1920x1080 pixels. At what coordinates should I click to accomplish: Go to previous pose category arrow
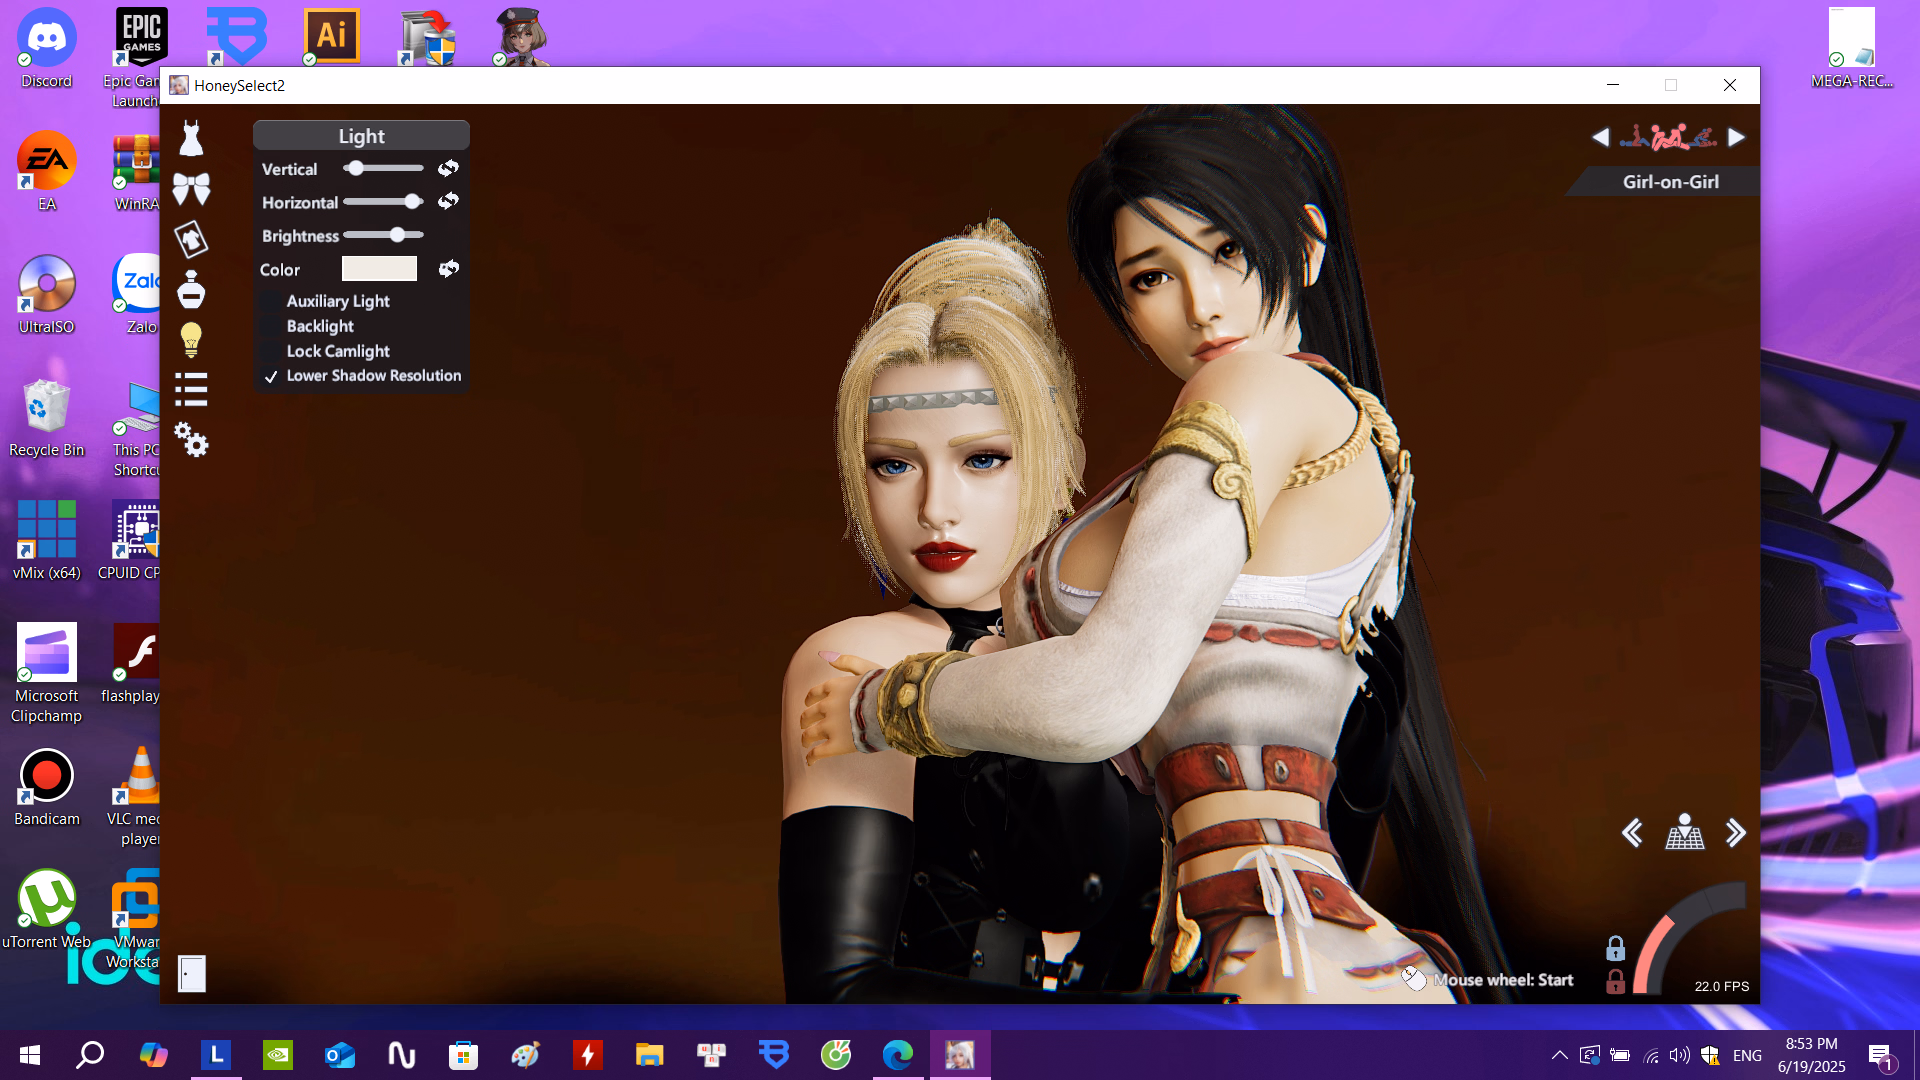(x=1600, y=137)
